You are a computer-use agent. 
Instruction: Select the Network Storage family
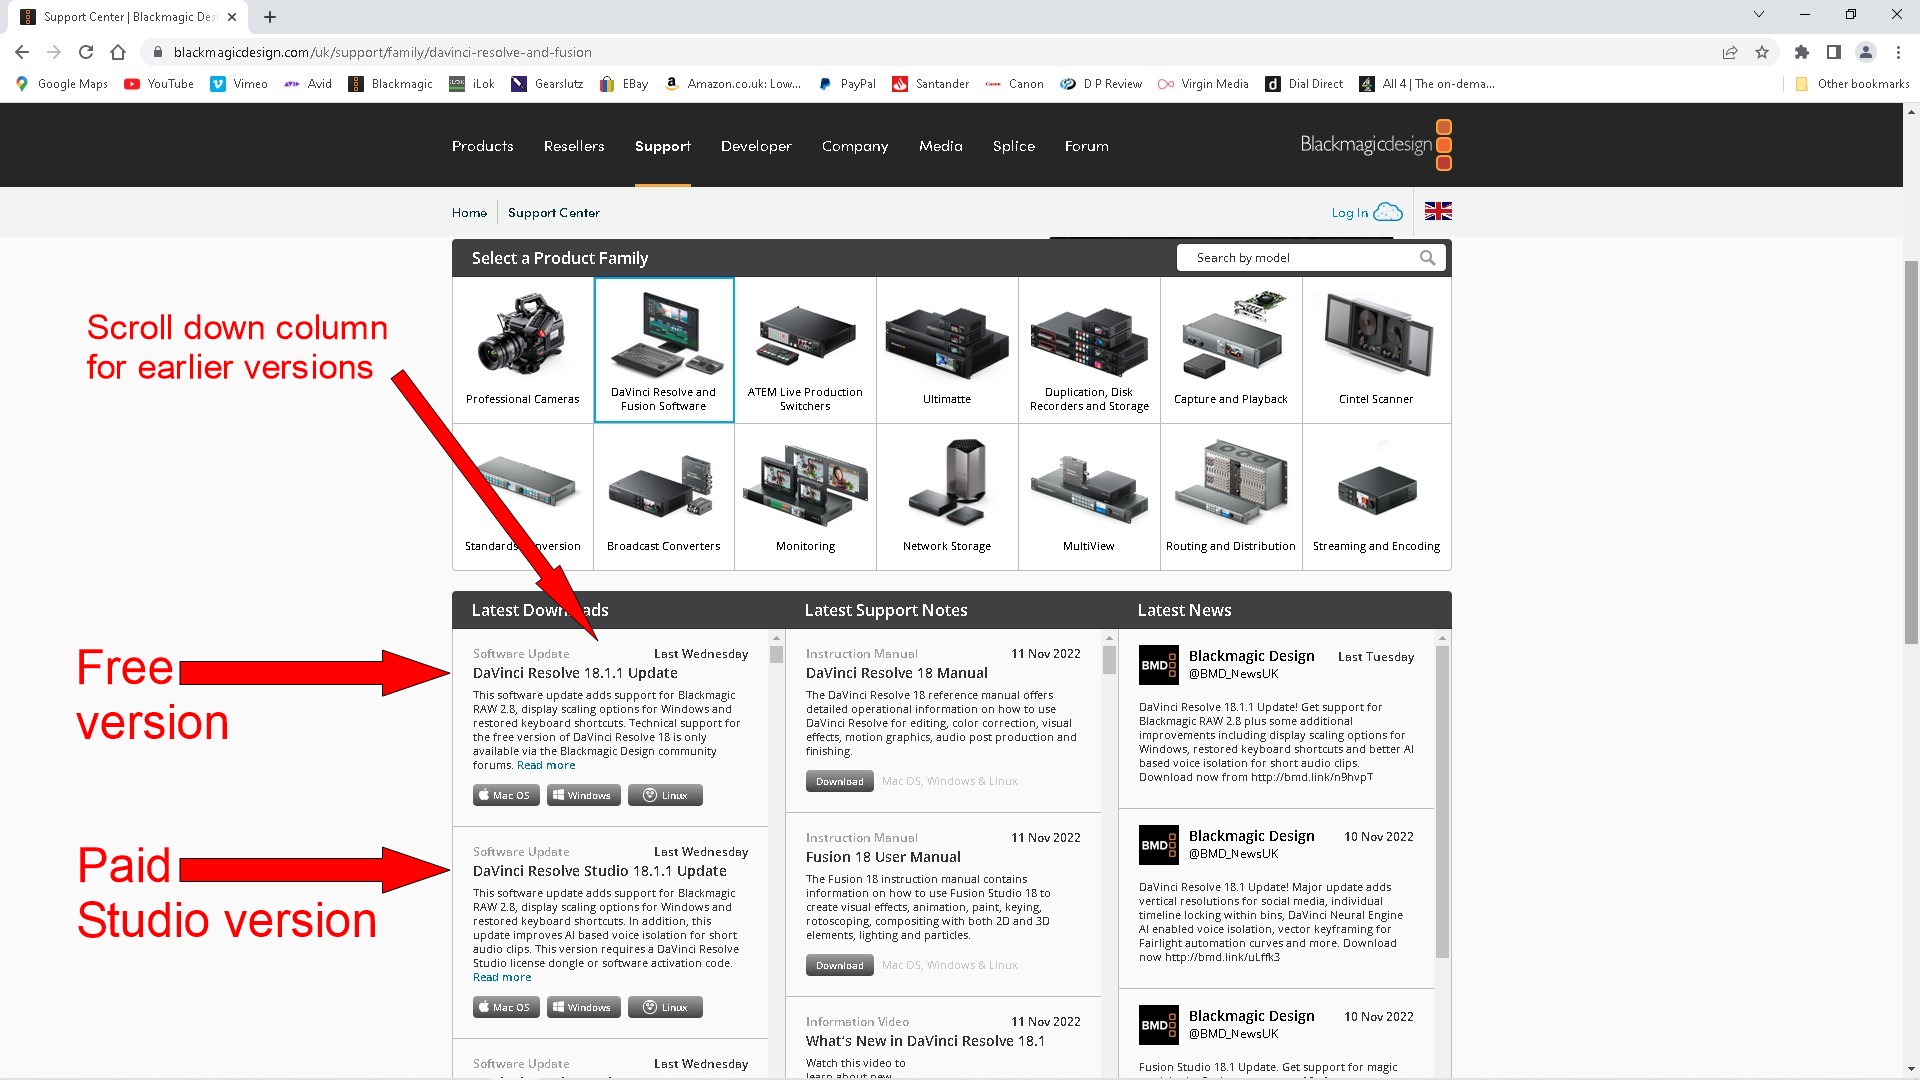pos(947,497)
